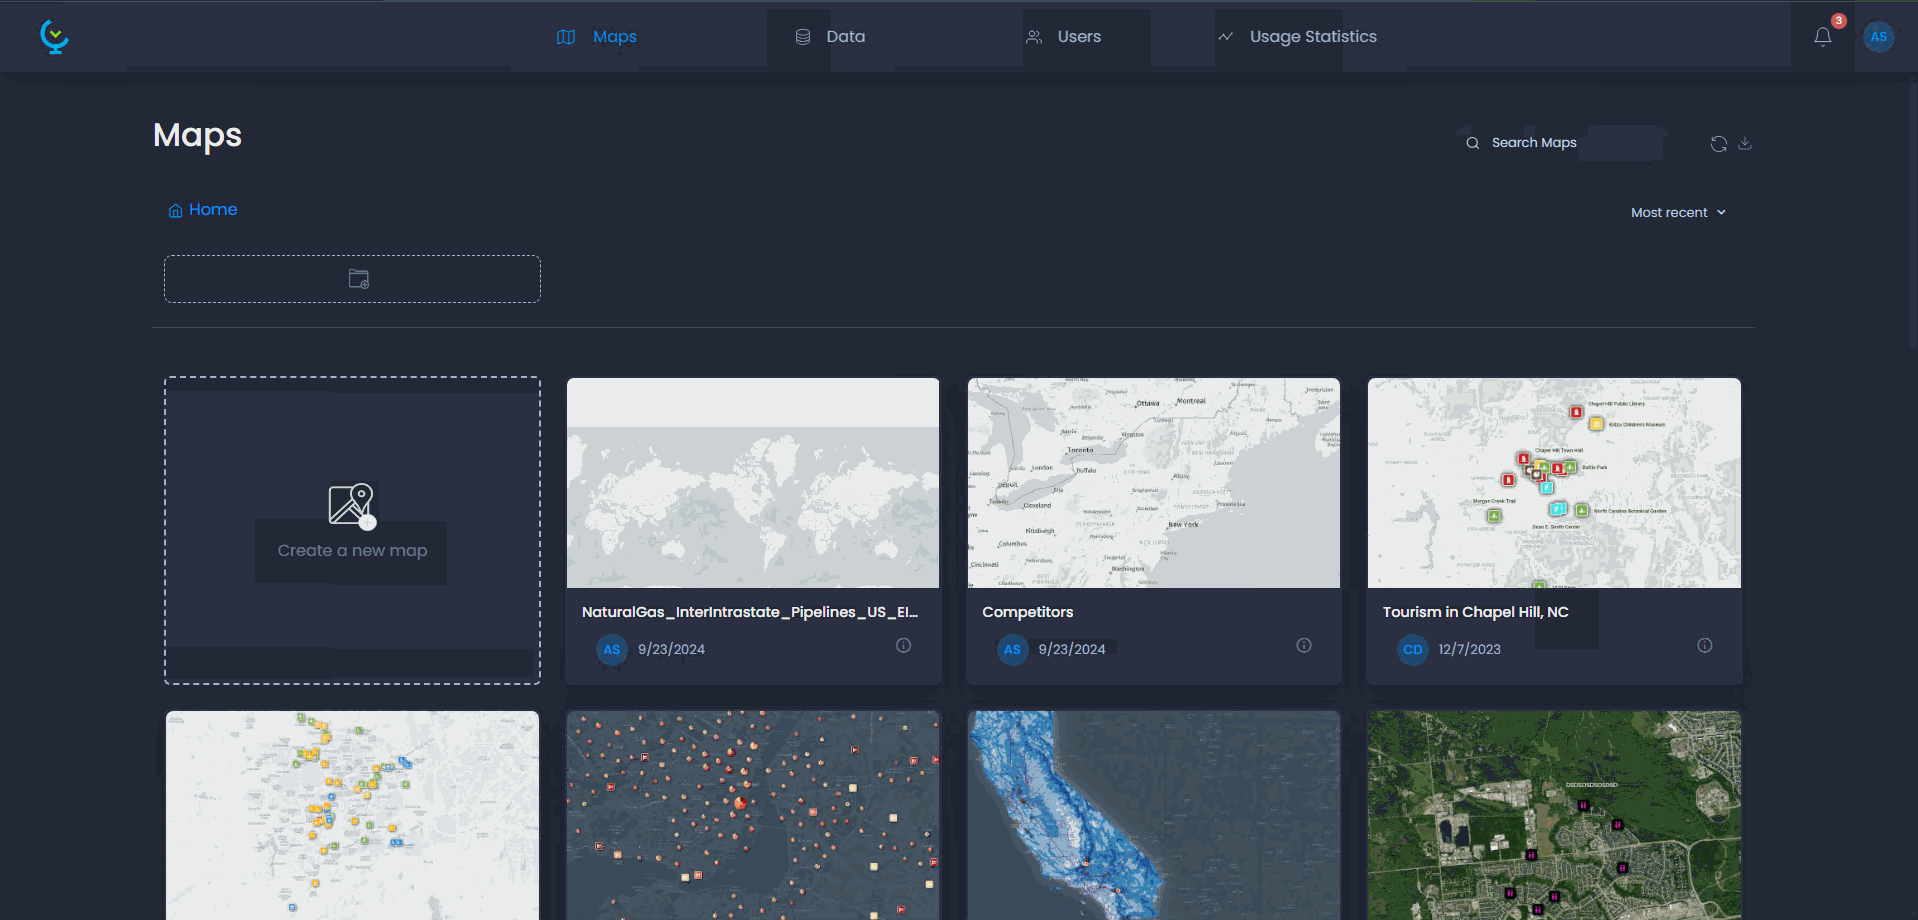Click NaturalGas_InterIntrastate_Pipelines title
The width and height of the screenshot is (1918, 920).
pos(750,612)
